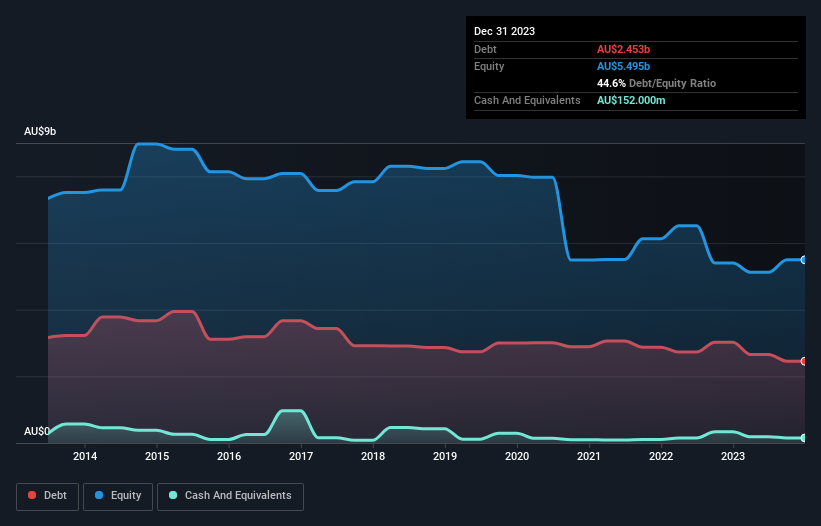Click the AU$9b y-axis label
Image resolution: width=821 pixels, height=526 pixels.
click(x=40, y=131)
